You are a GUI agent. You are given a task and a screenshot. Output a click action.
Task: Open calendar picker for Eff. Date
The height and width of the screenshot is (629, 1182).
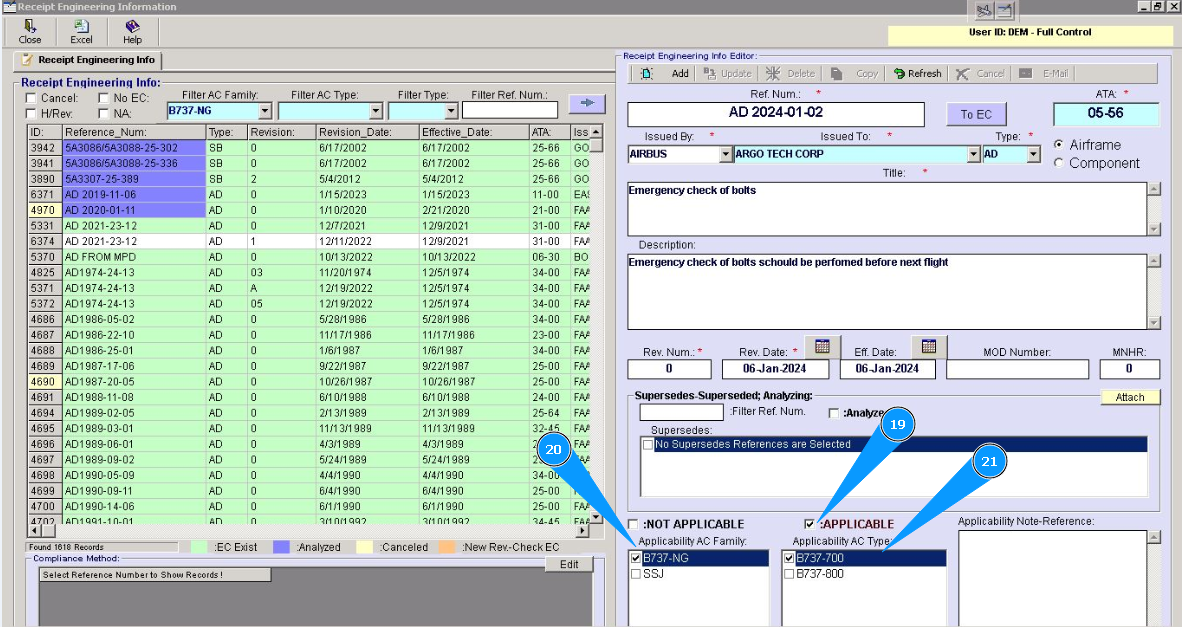(x=928, y=347)
